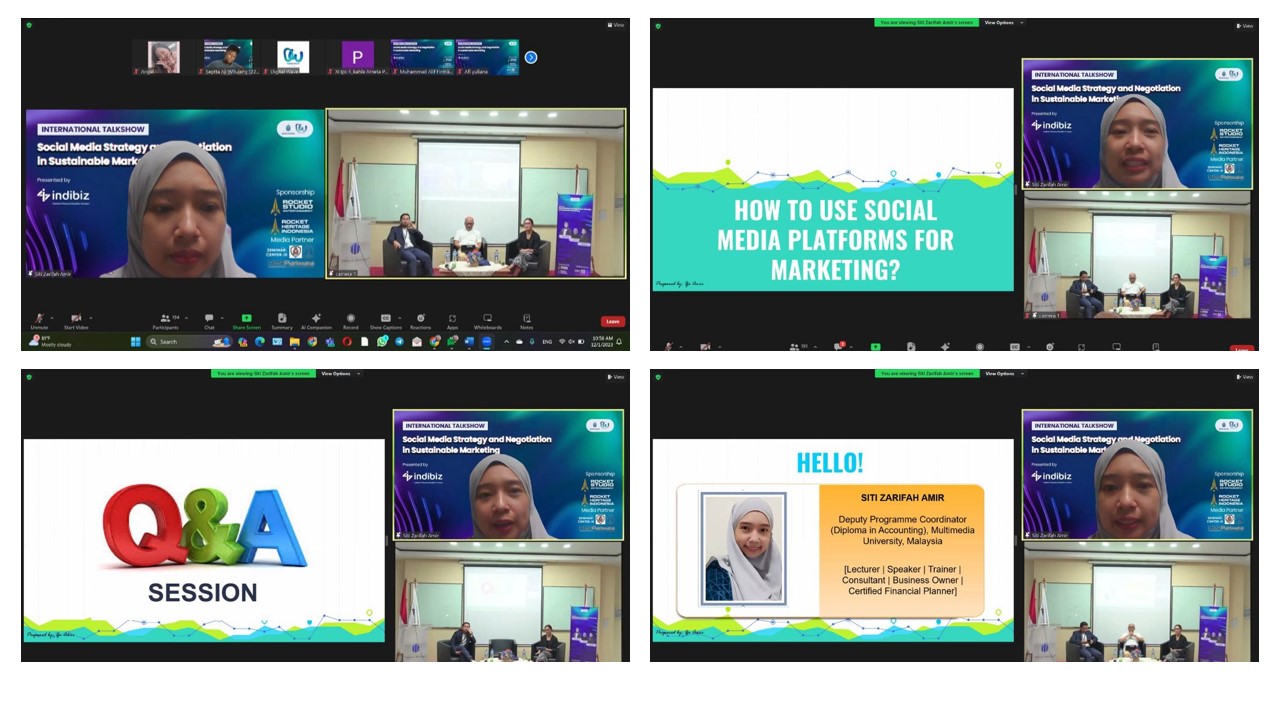Open View Options in the social media slide screenshot
1280x720 pixels.
[x=1003, y=22]
